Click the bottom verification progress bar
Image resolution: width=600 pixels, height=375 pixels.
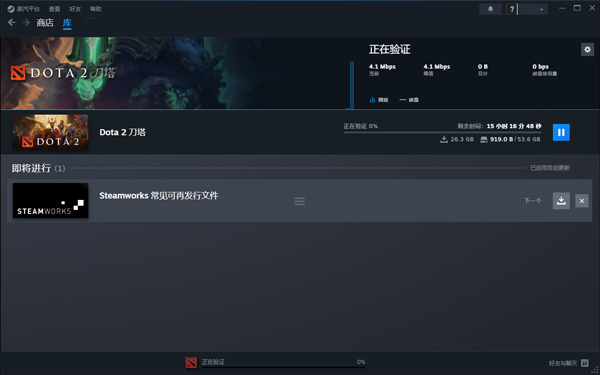(x=284, y=362)
